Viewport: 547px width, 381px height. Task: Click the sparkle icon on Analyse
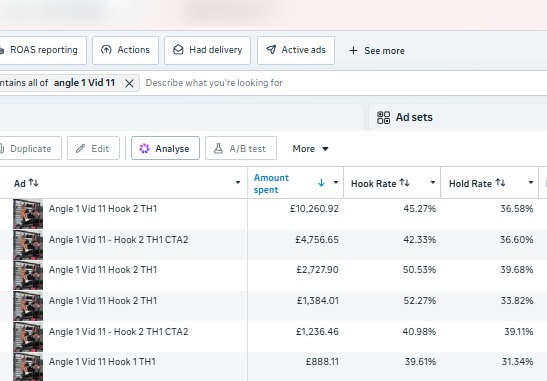(x=144, y=149)
